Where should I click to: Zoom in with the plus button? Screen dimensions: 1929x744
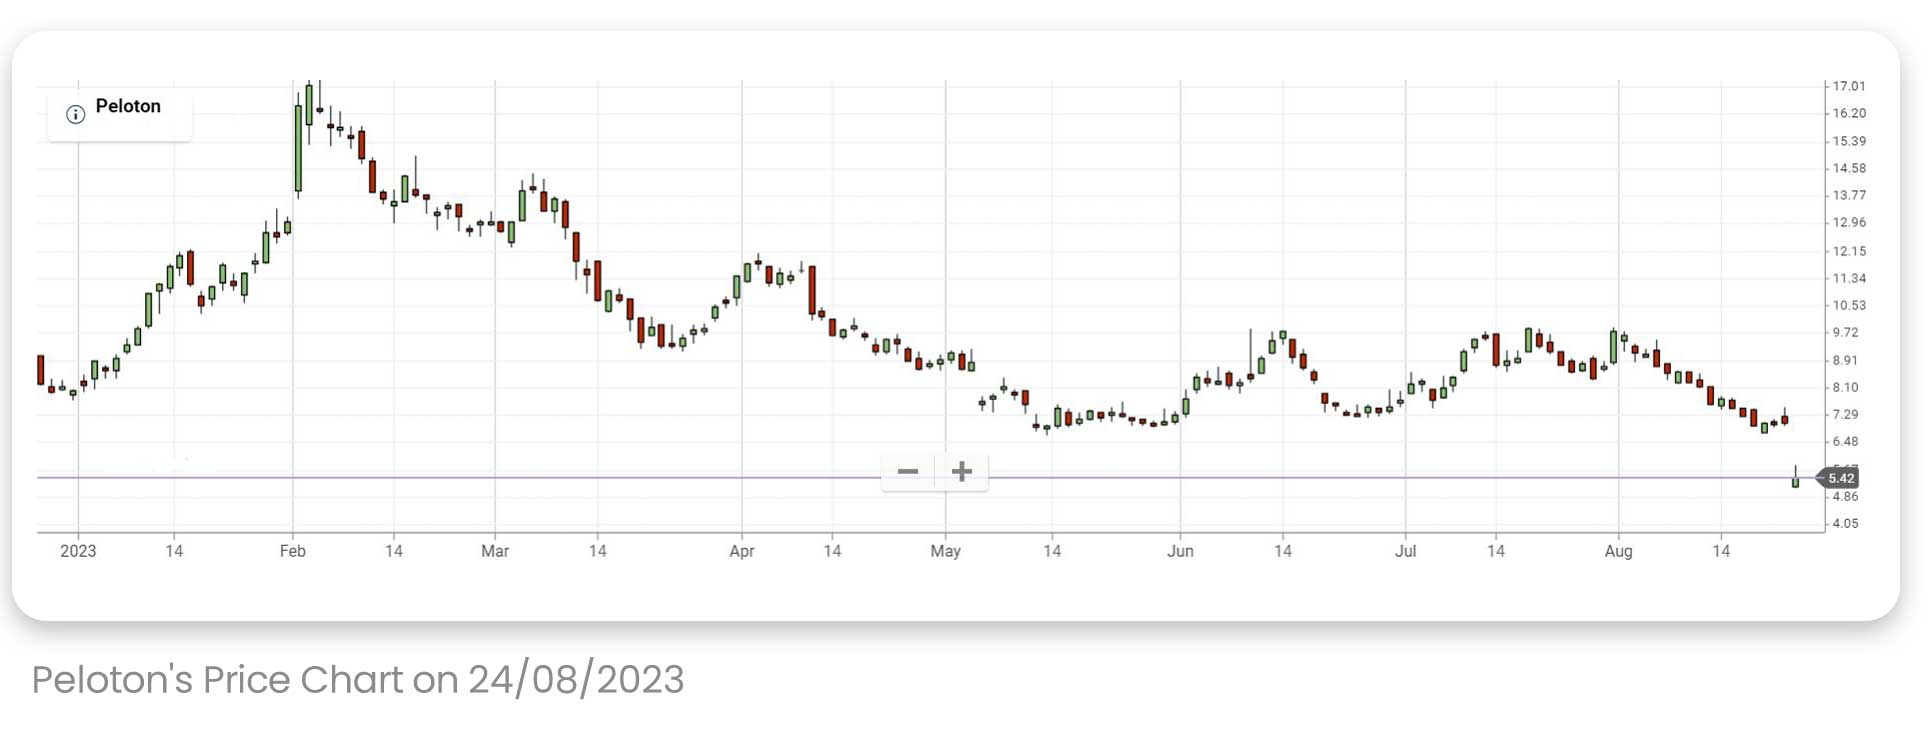[x=962, y=471]
